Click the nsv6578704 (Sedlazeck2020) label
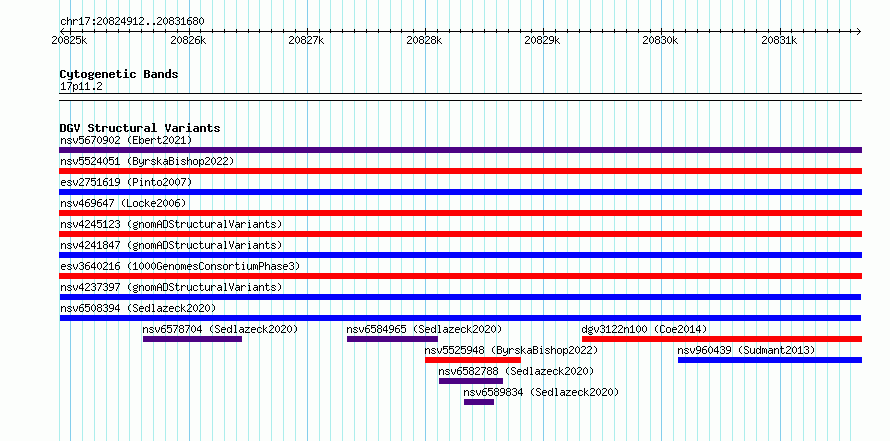Screen dimensions: 890x441 coord(220,329)
